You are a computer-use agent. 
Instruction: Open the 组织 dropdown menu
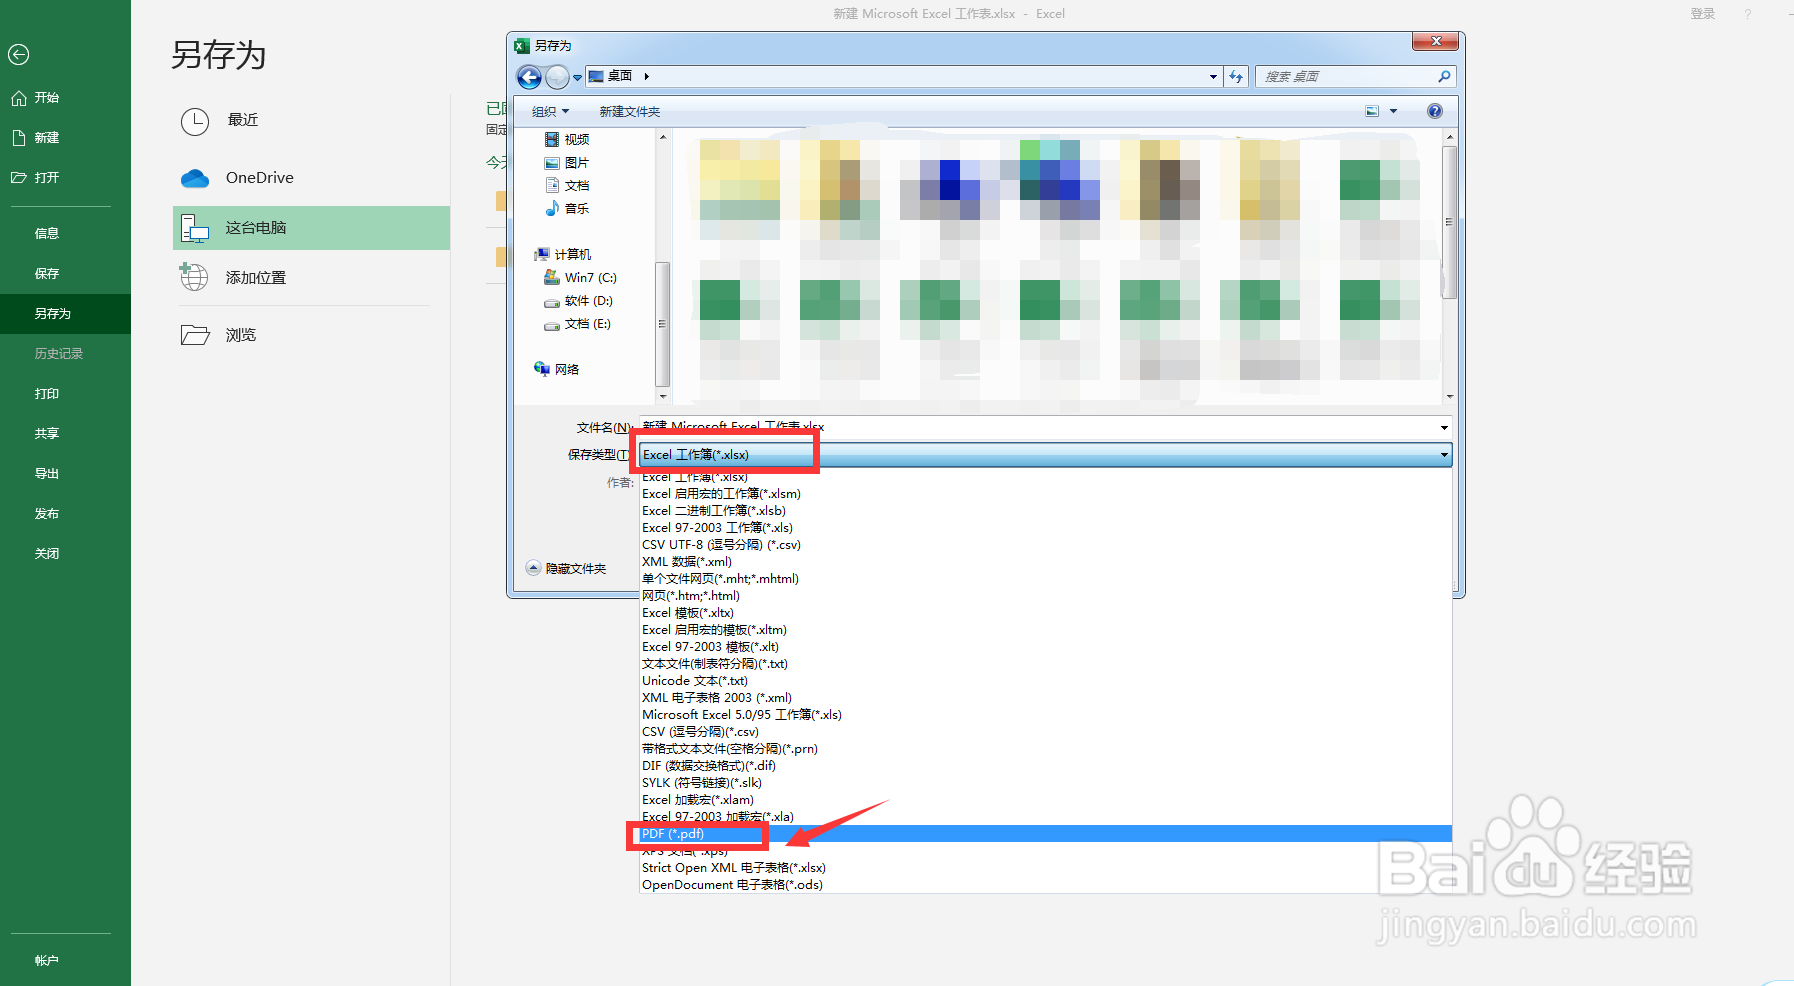pyautogui.click(x=550, y=112)
